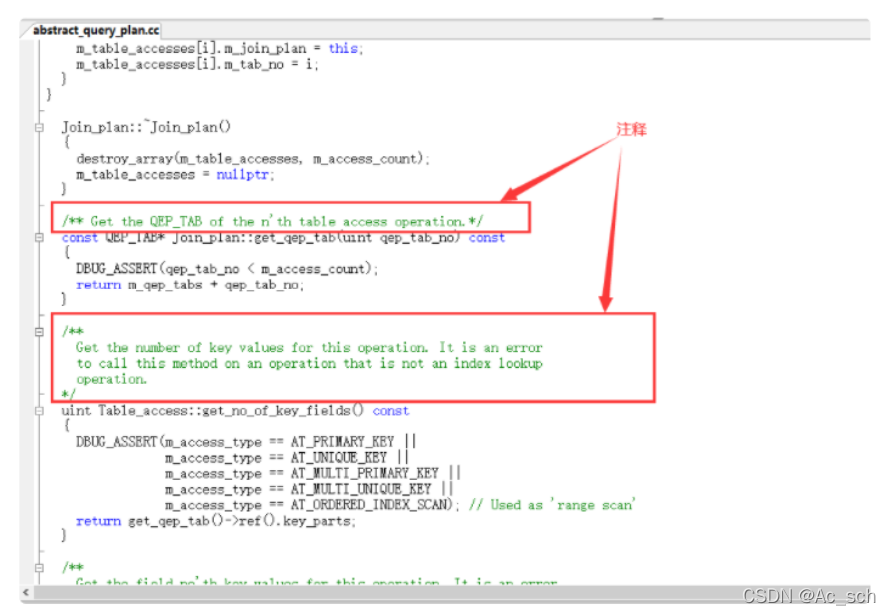
Task: Click 'uint Table_access::get_no_of_key_fields() const' declaration
Action: coord(235,410)
